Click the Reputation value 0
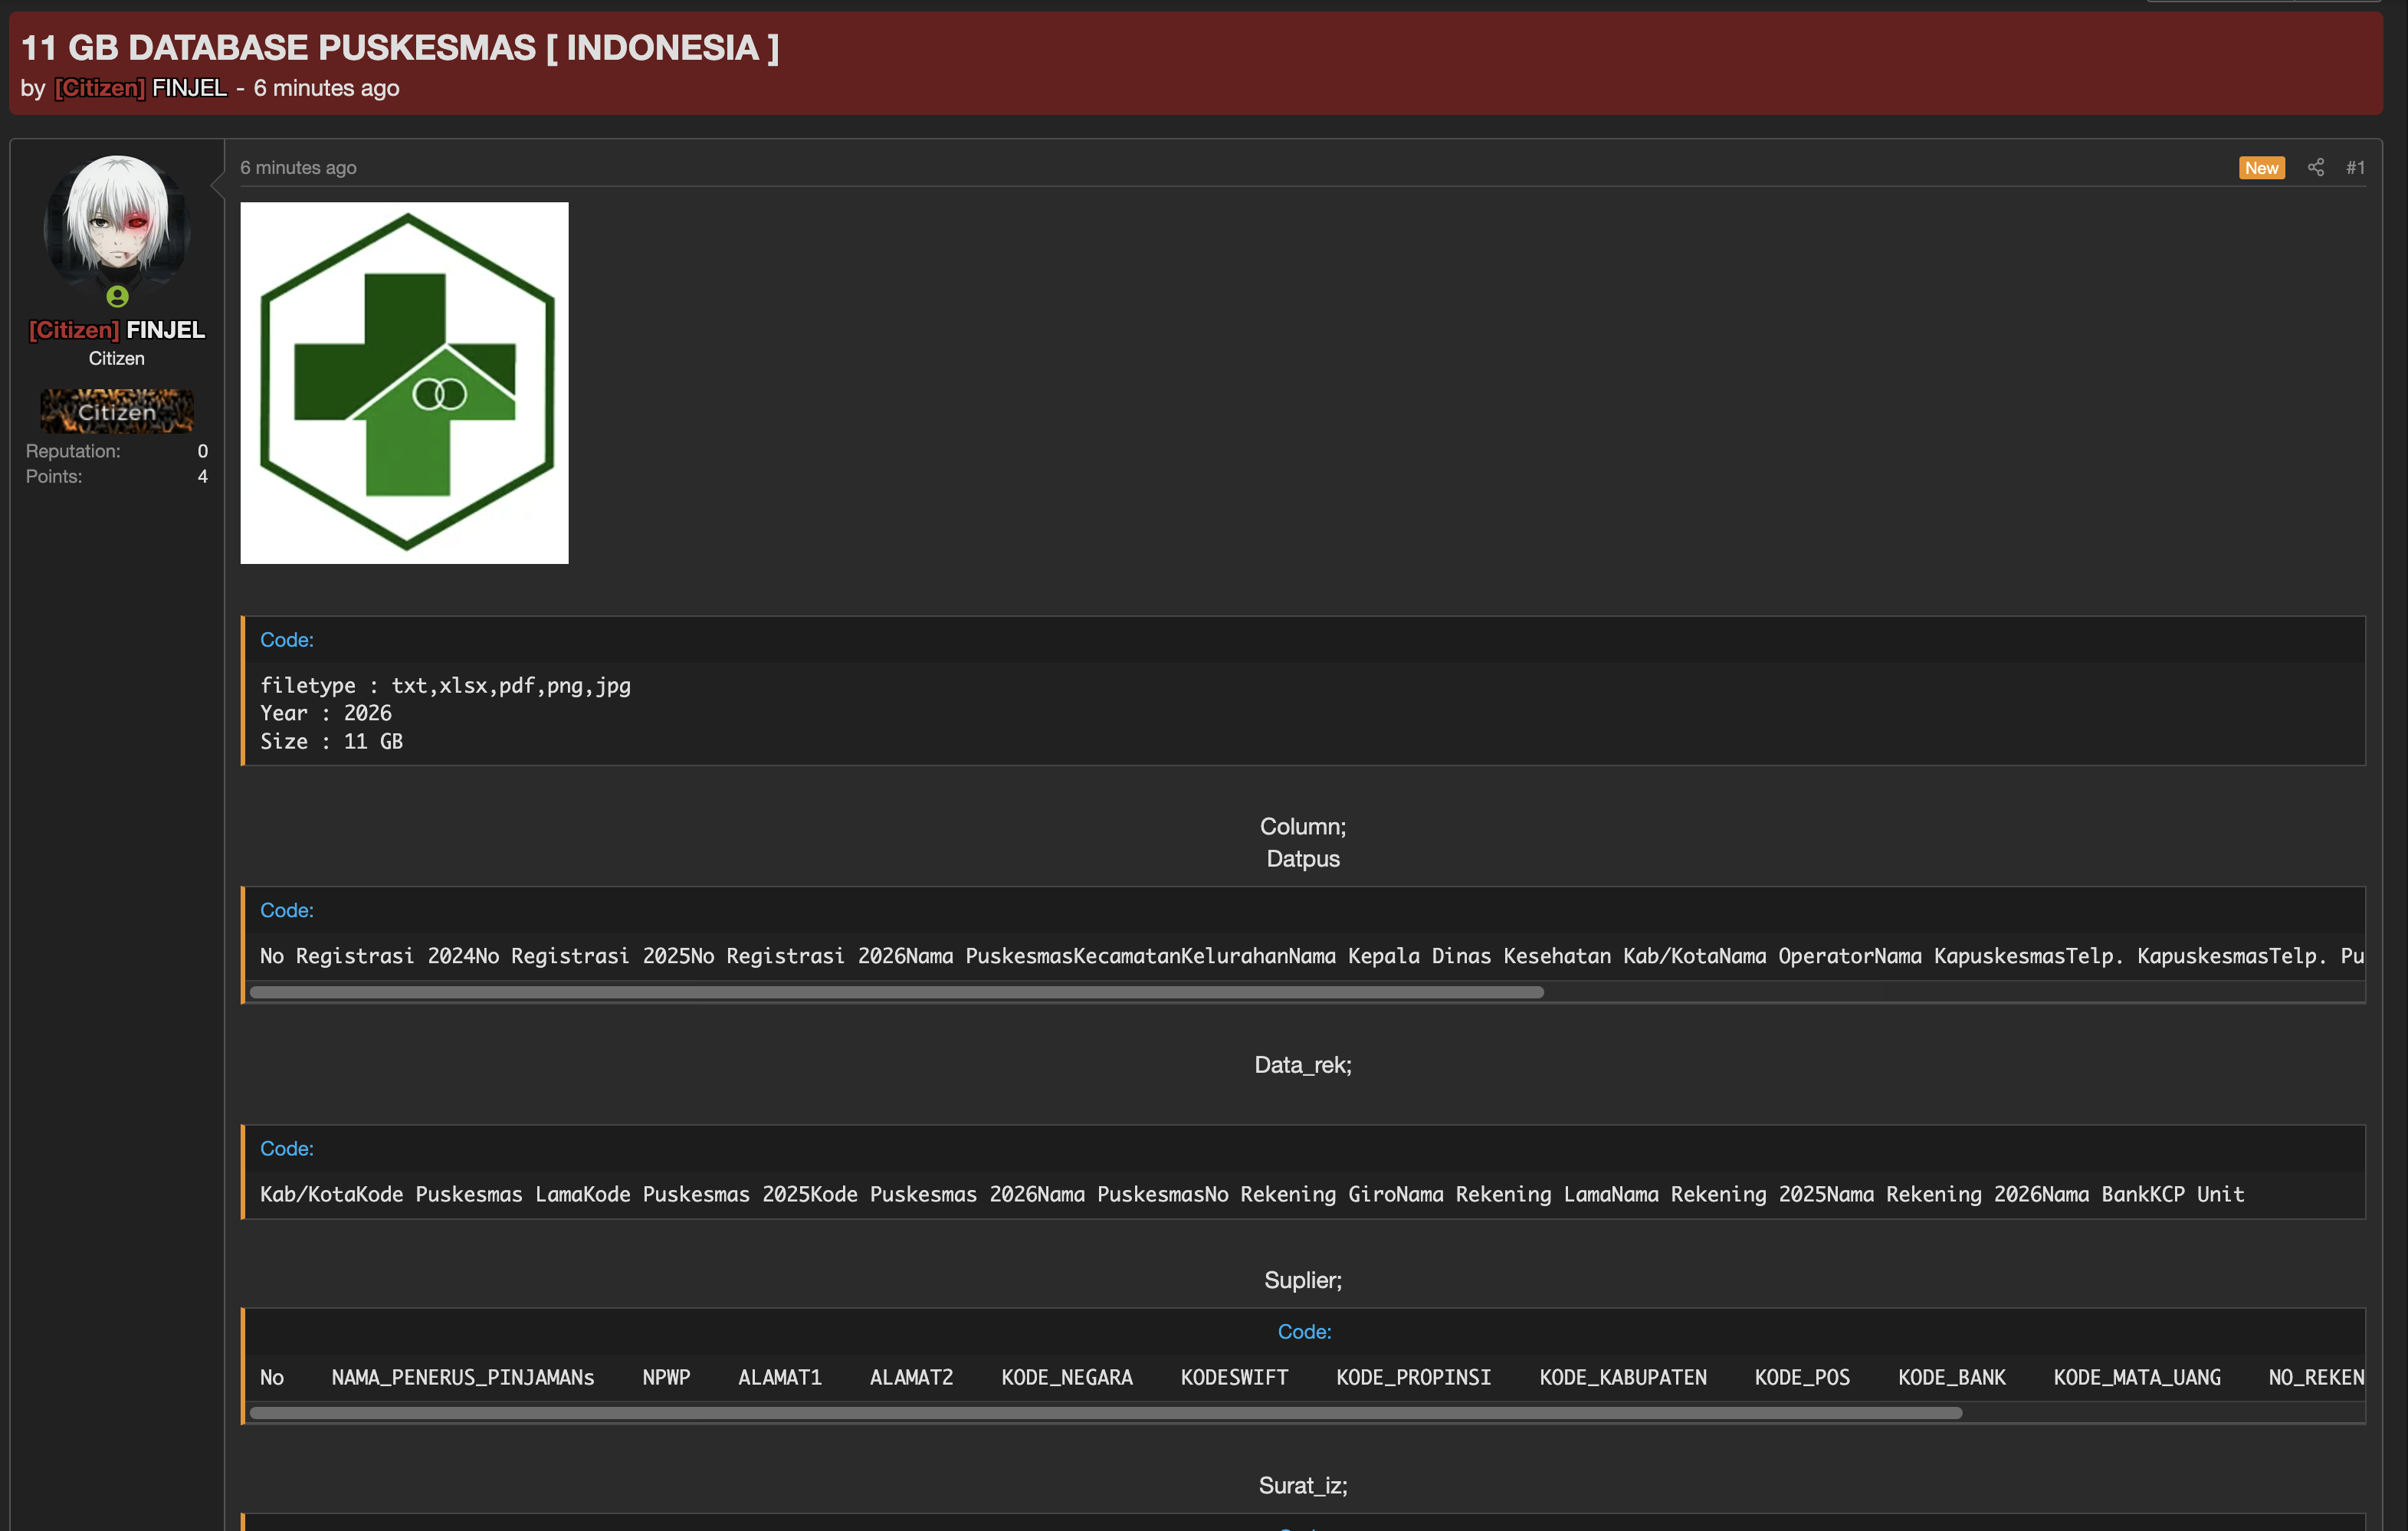 point(203,451)
